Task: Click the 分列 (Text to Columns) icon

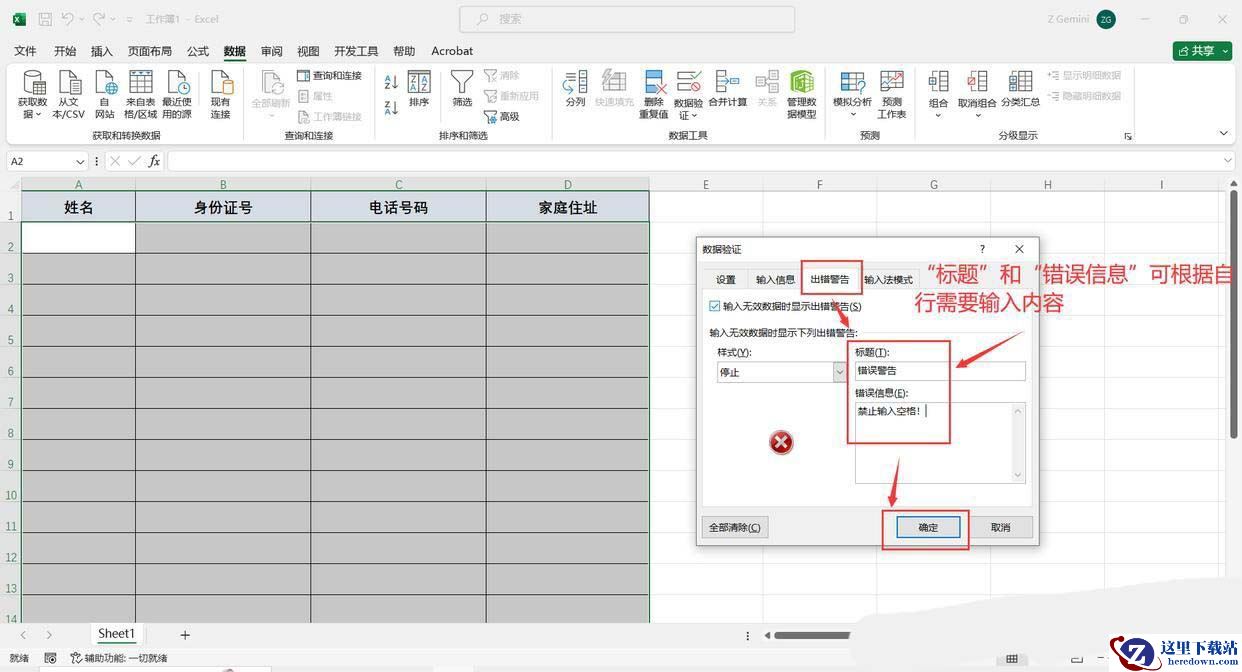Action: click(x=575, y=90)
